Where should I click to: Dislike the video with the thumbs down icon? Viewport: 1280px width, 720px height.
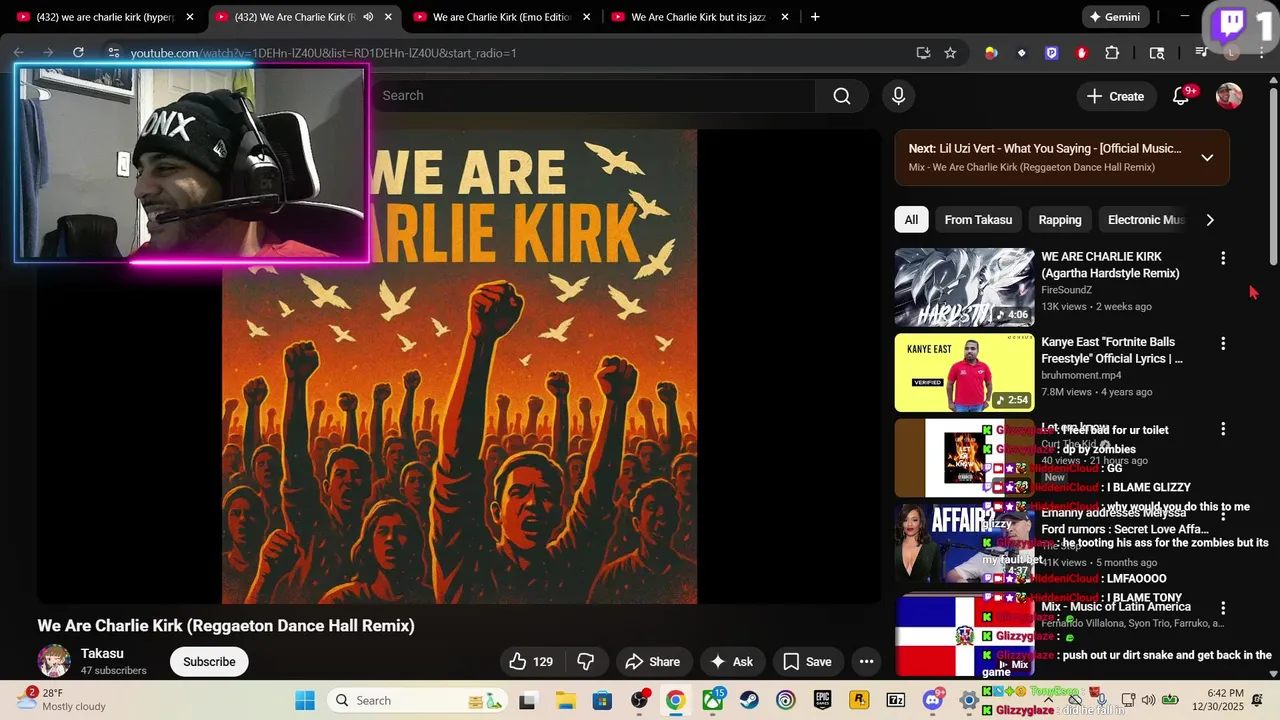tap(586, 661)
